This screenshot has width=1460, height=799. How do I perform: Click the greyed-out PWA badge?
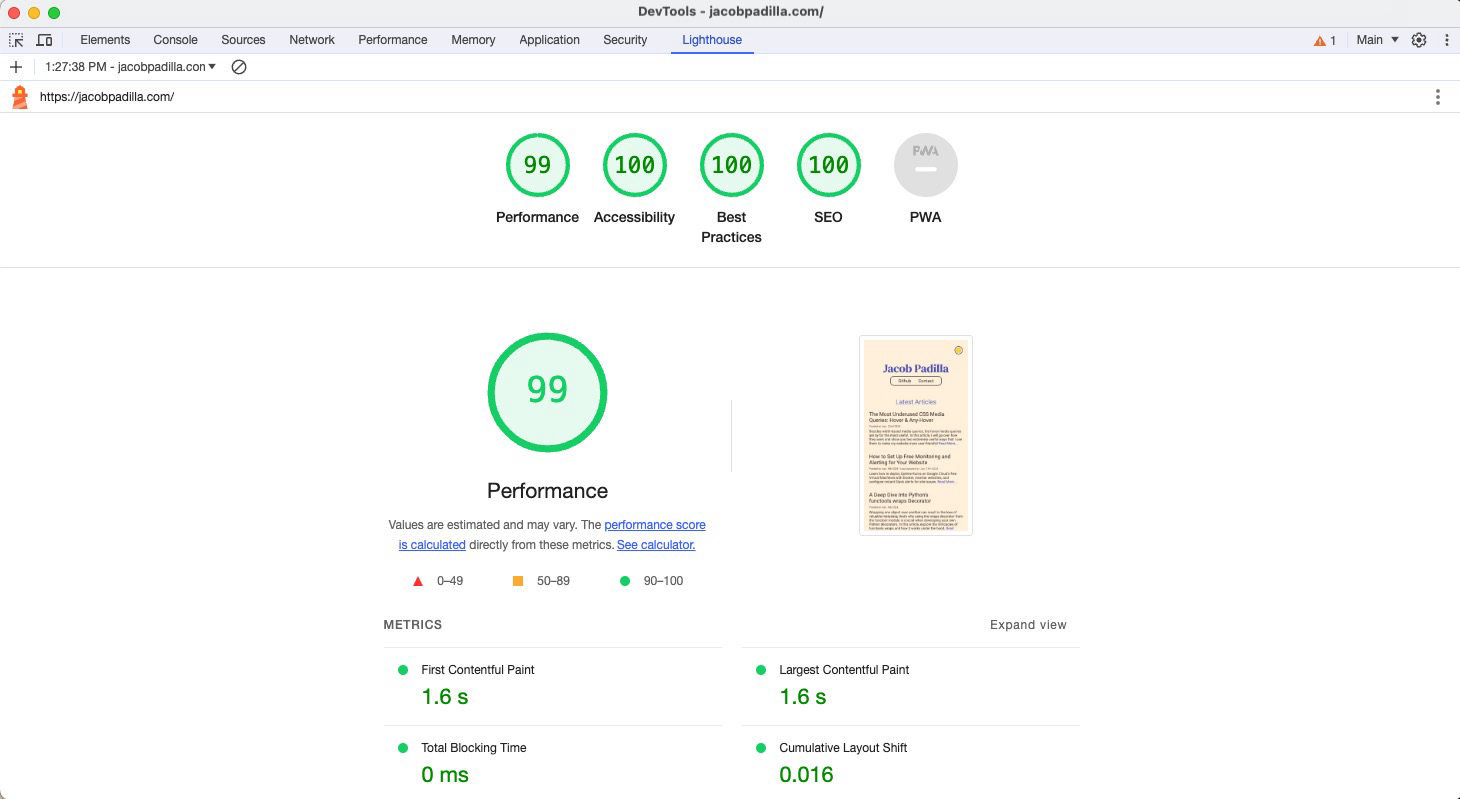click(x=925, y=164)
